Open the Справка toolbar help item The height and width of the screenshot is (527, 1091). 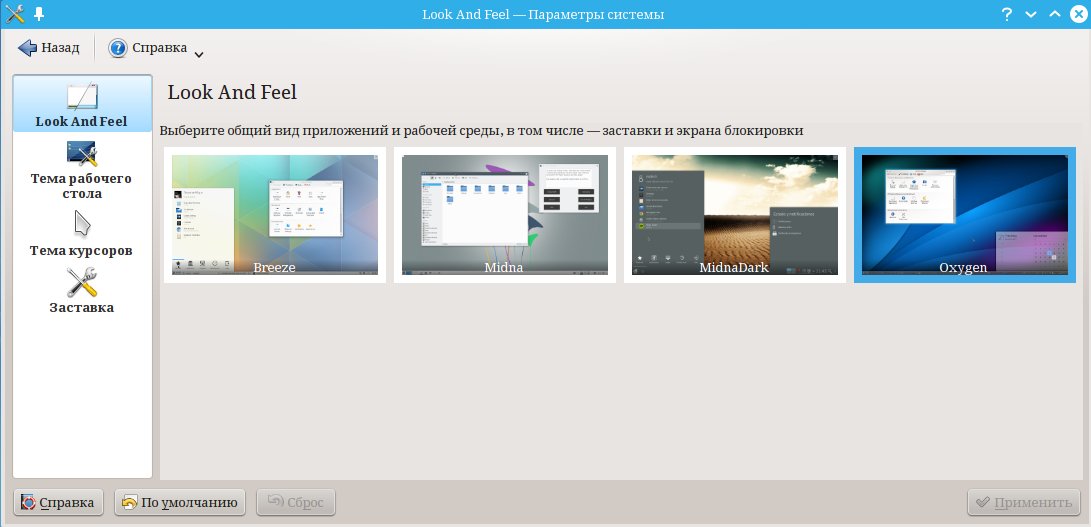148,48
